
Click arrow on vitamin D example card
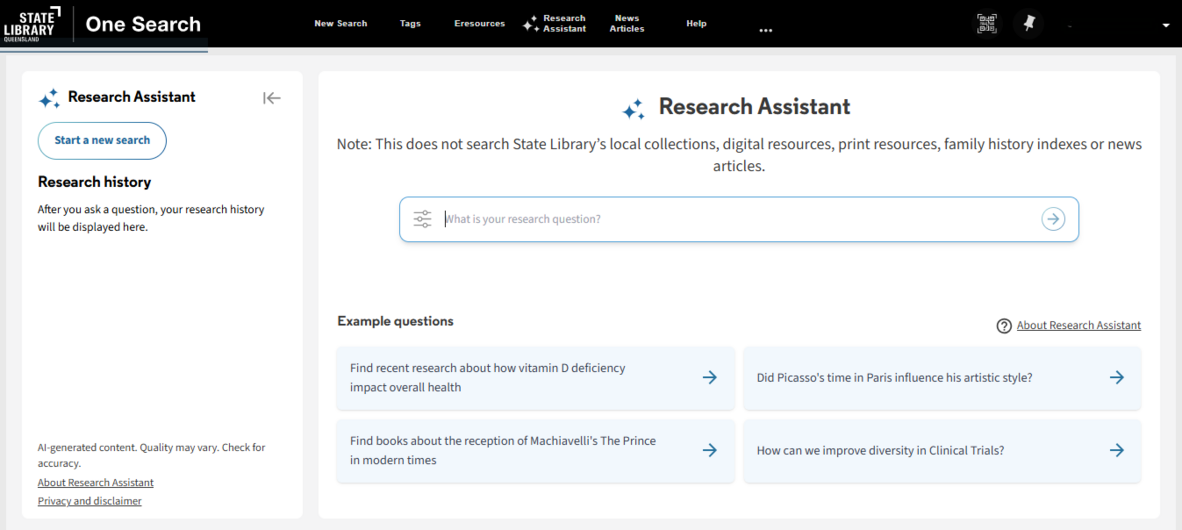(709, 378)
